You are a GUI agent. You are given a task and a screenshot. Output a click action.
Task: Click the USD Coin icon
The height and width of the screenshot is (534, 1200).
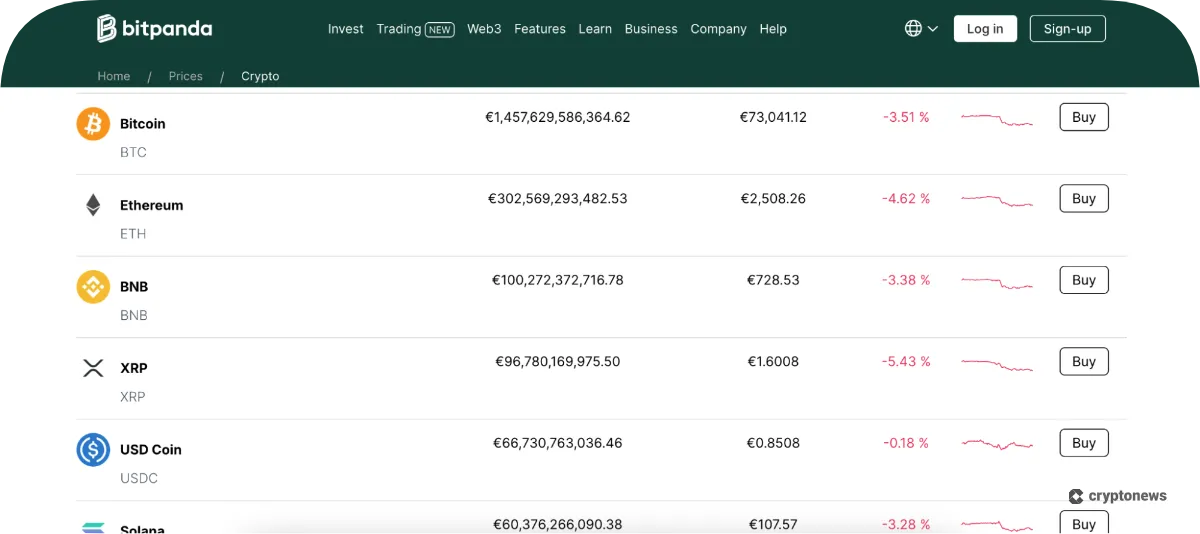click(x=93, y=450)
